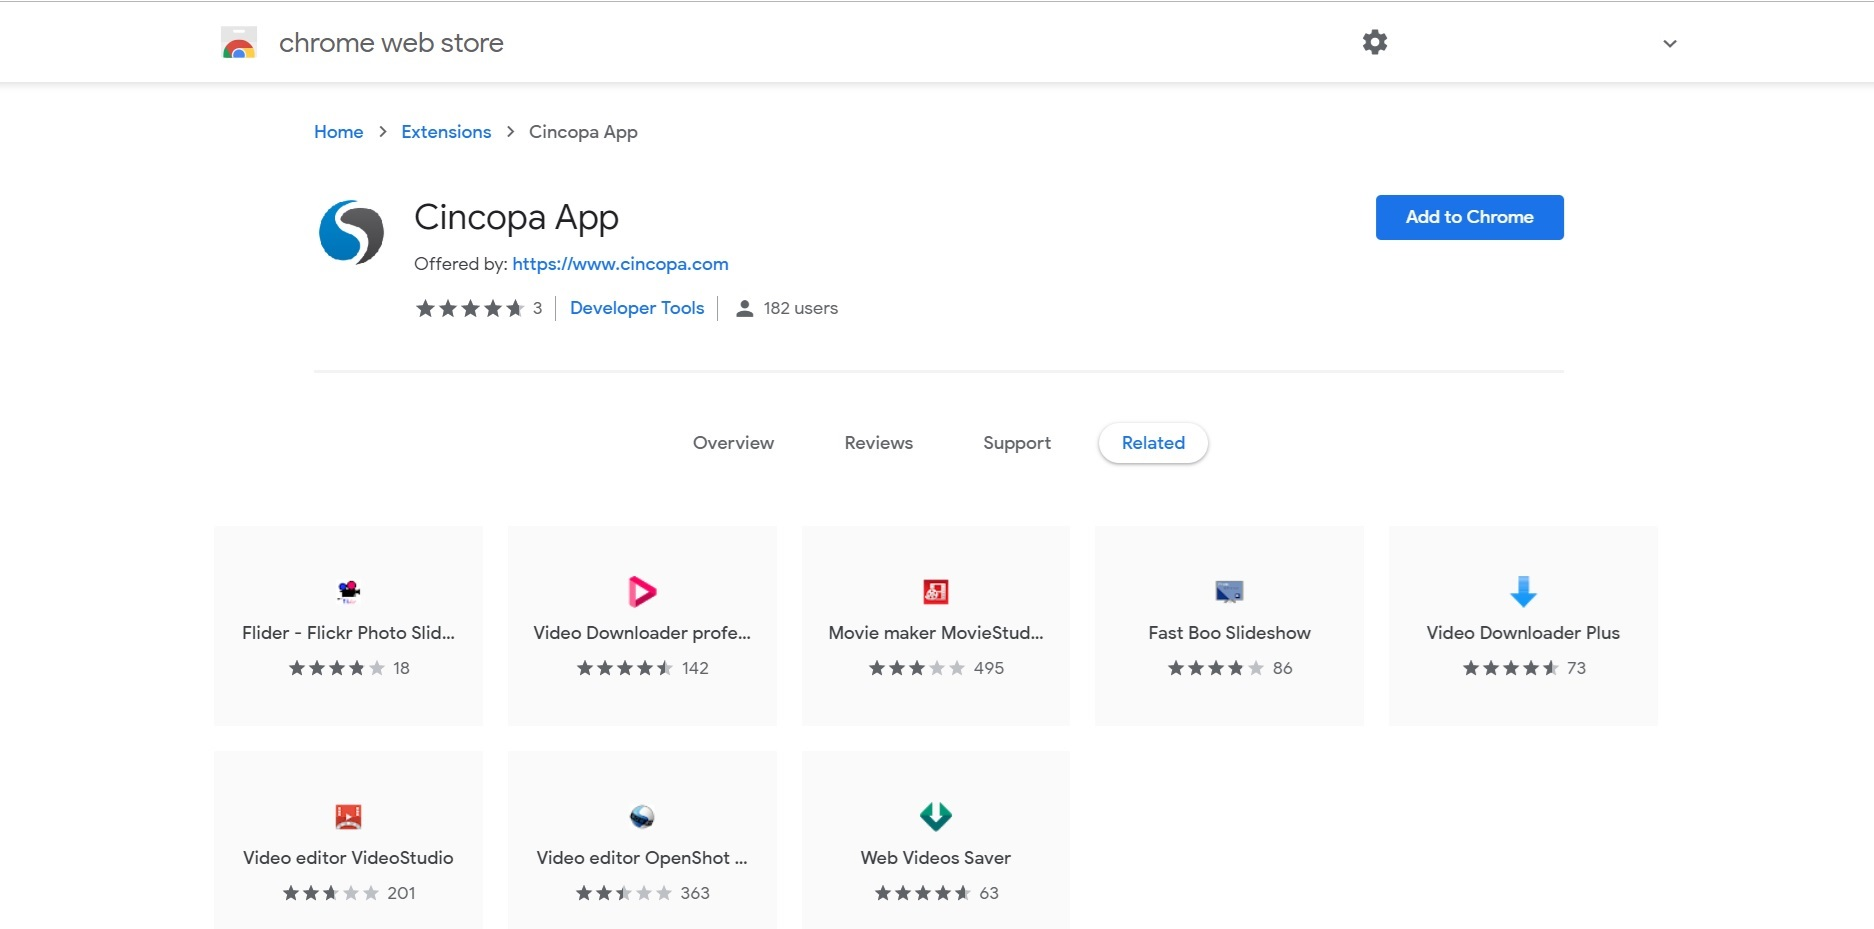Select the Support tab
Screen dimensions: 1874x929
coord(1016,443)
